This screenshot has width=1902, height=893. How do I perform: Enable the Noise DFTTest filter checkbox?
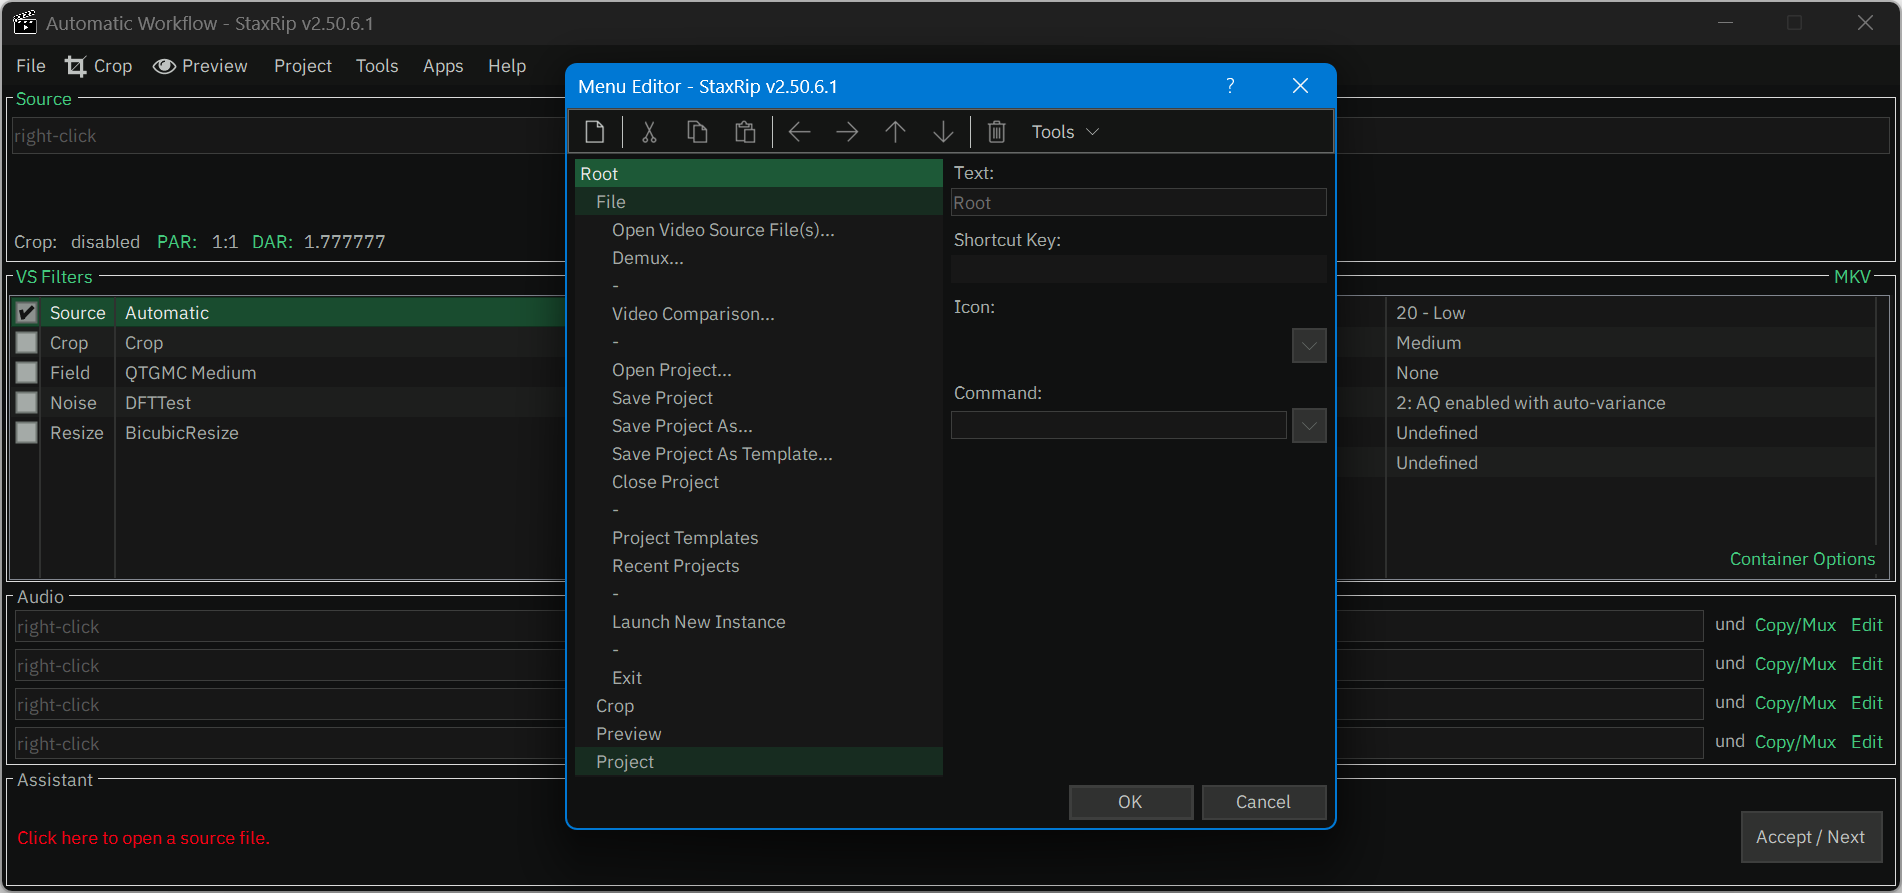click(x=27, y=403)
